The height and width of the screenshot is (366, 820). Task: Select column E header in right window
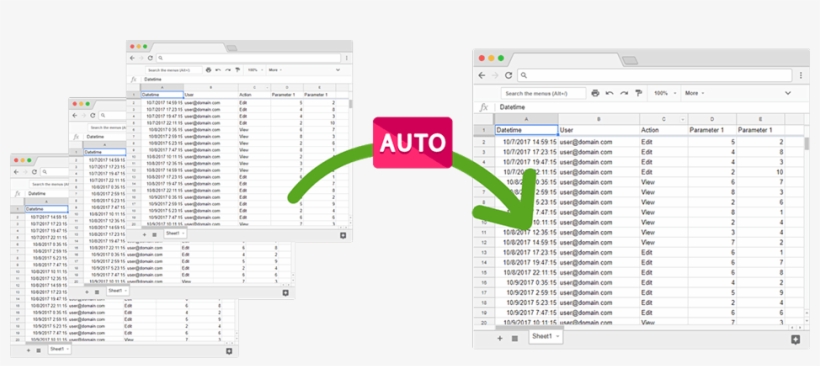tap(760, 119)
